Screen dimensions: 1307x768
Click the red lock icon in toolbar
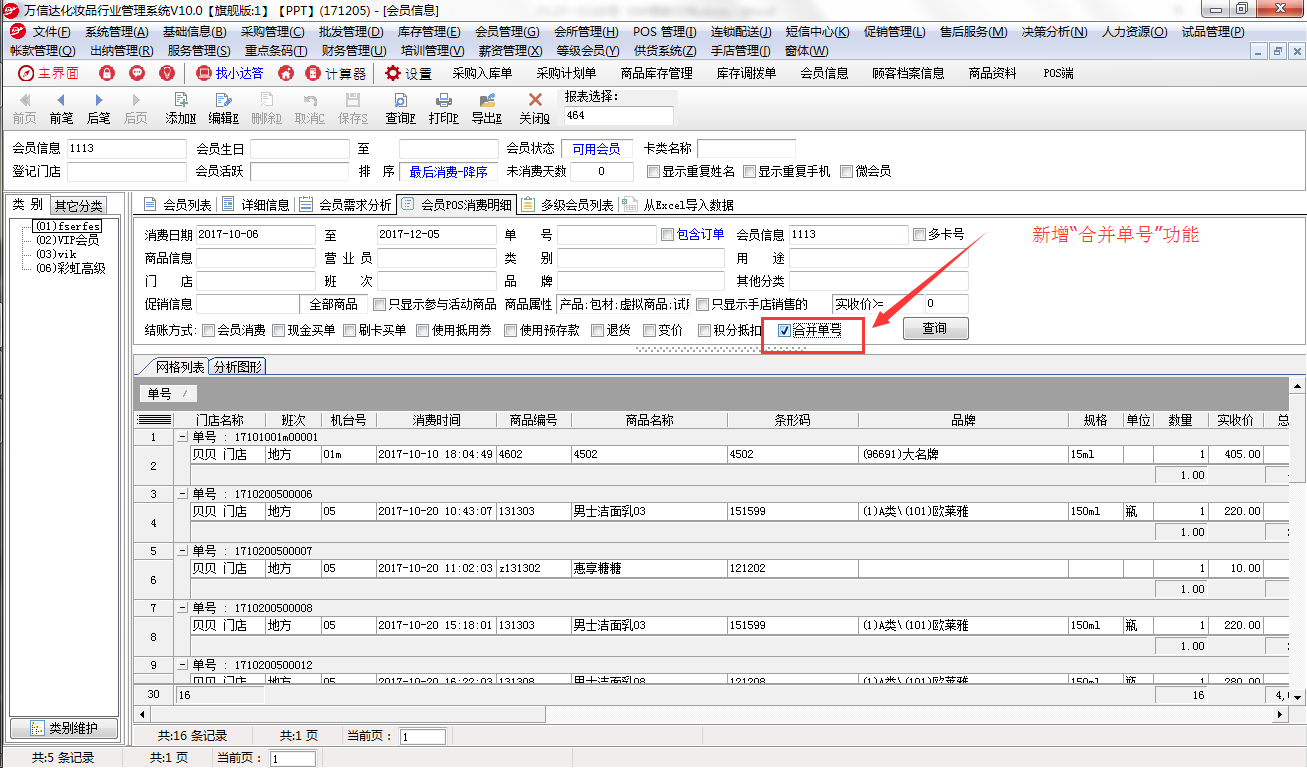point(107,73)
